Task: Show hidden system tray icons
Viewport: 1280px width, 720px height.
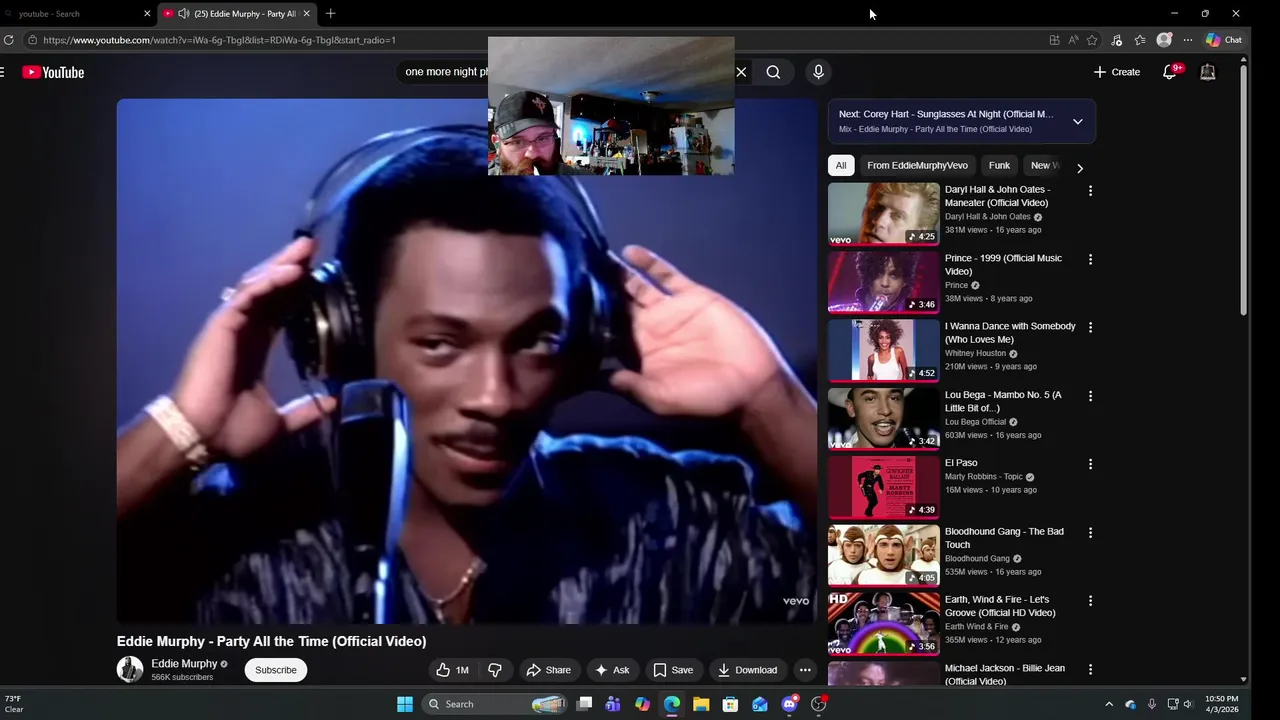Action: [1108, 704]
